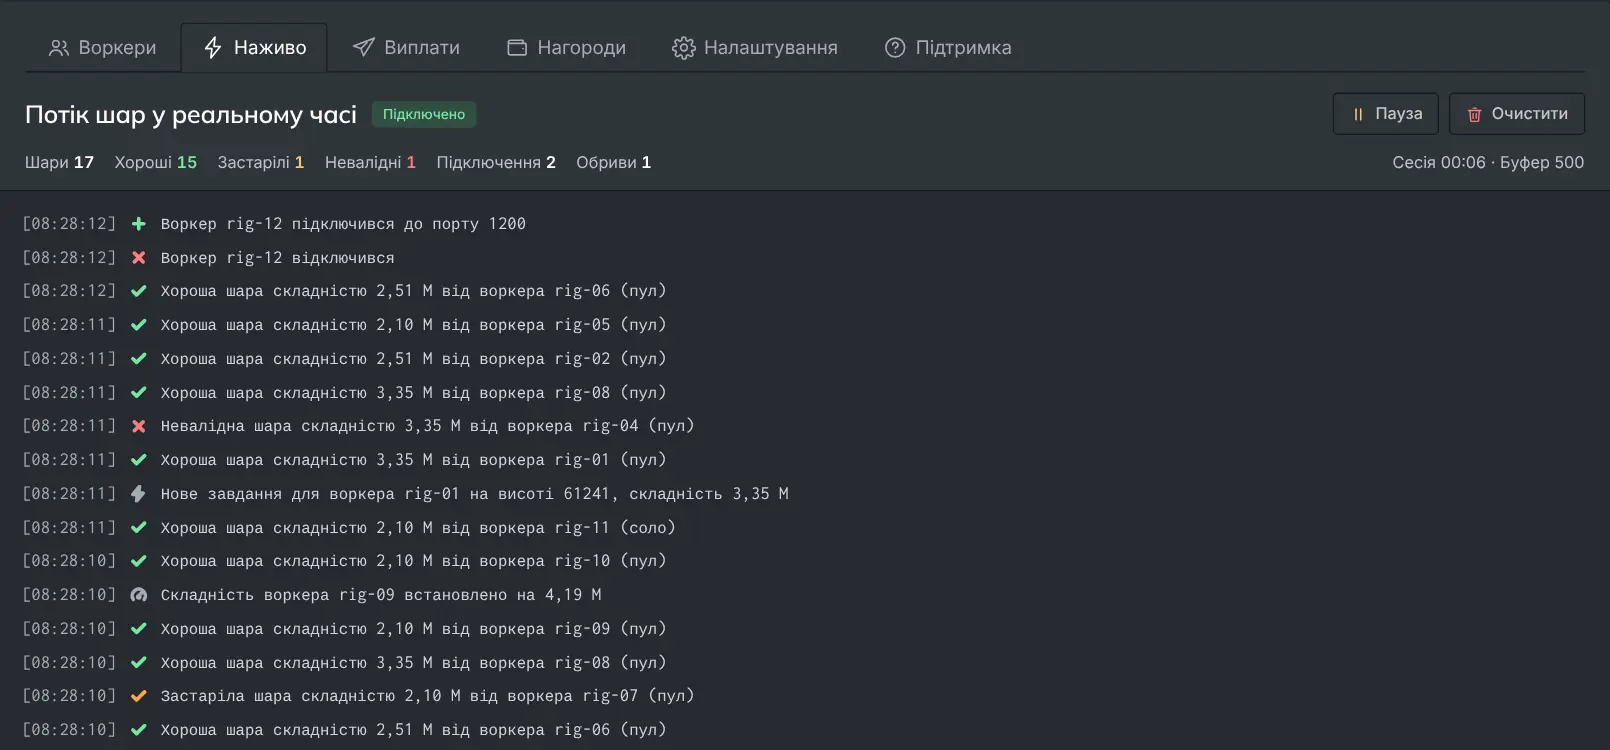Click the Пауза button
This screenshot has height=750, width=1610.
point(1385,114)
